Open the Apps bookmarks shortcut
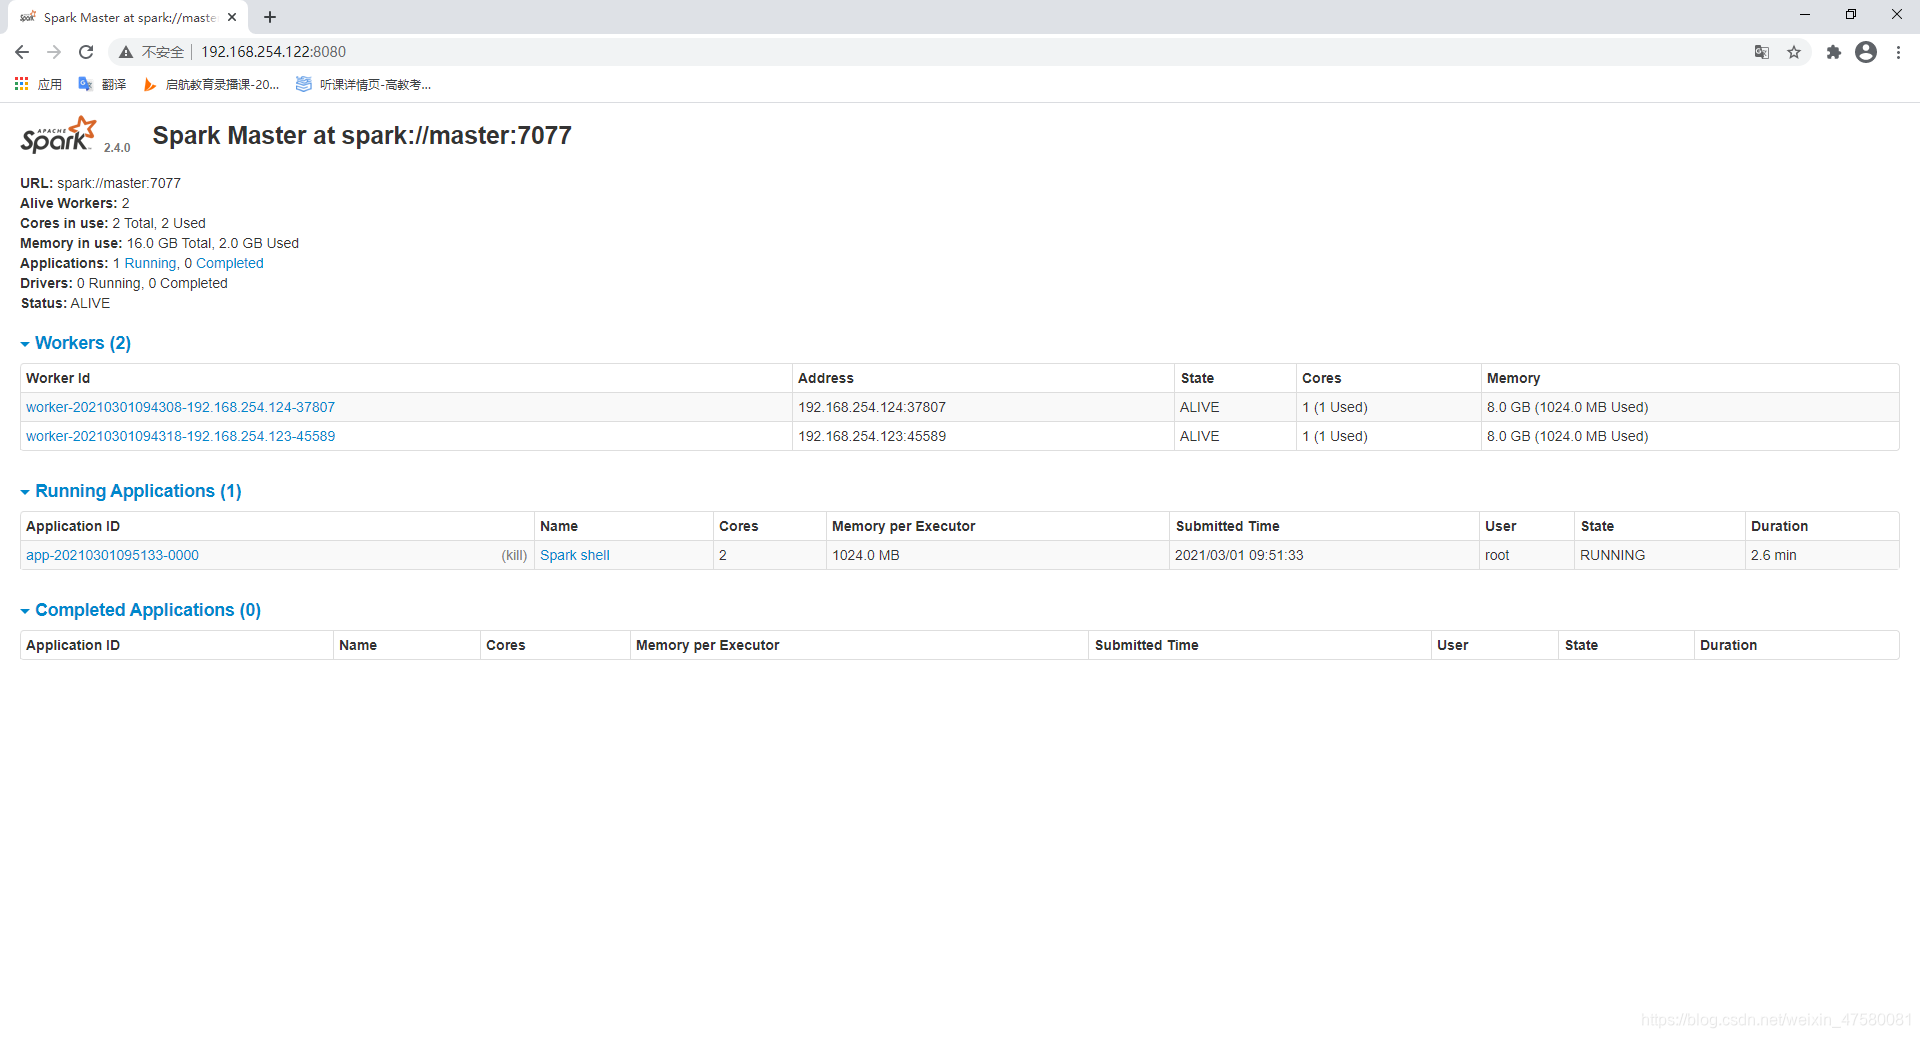Screen dimensions: 1920x1038 [x=38, y=85]
